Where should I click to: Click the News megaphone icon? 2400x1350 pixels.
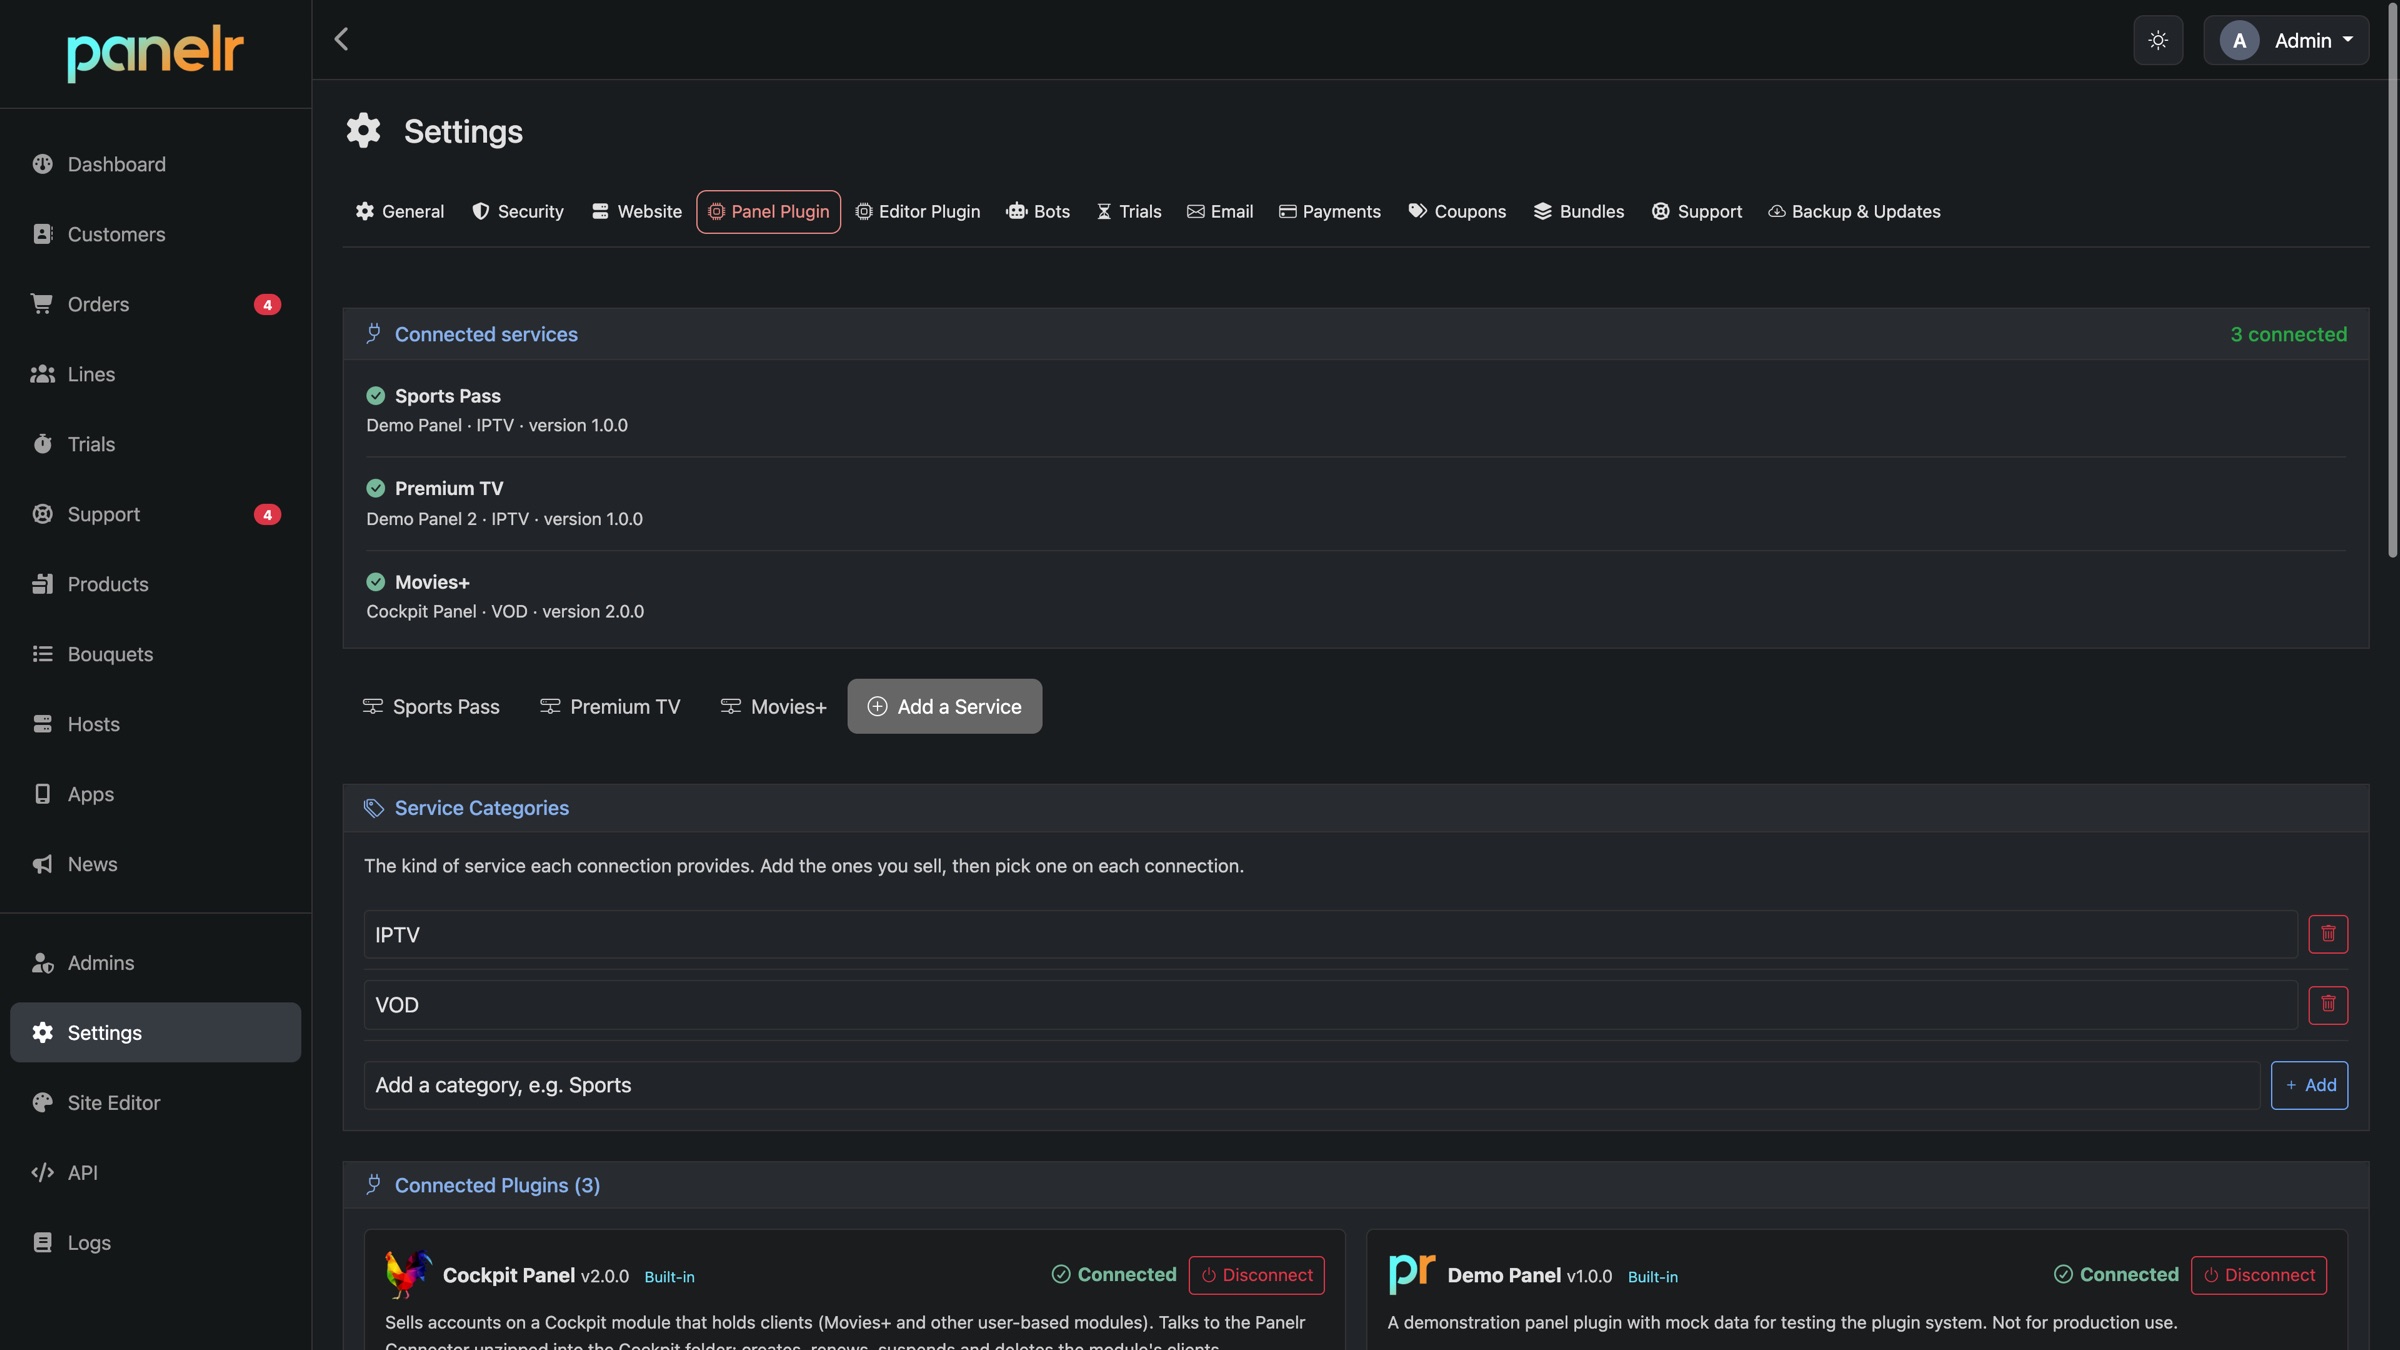(42, 864)
